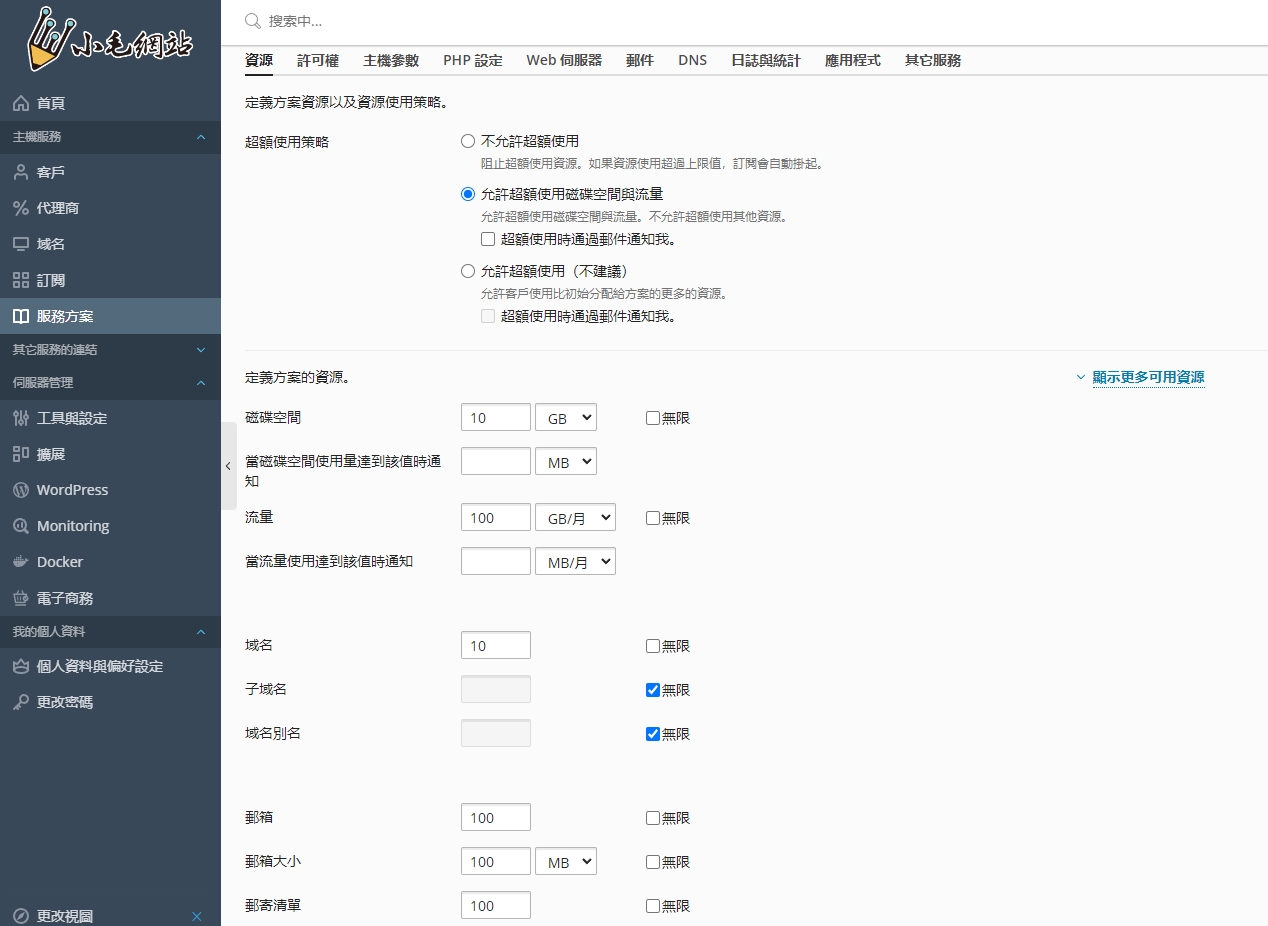Open the 流量 GB/月 unit dropdown

click(x=575, y=518)
